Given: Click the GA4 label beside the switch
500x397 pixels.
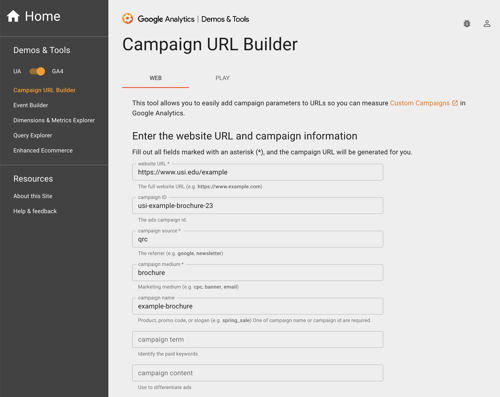Looking at the screenshot, I should point(57,71).
